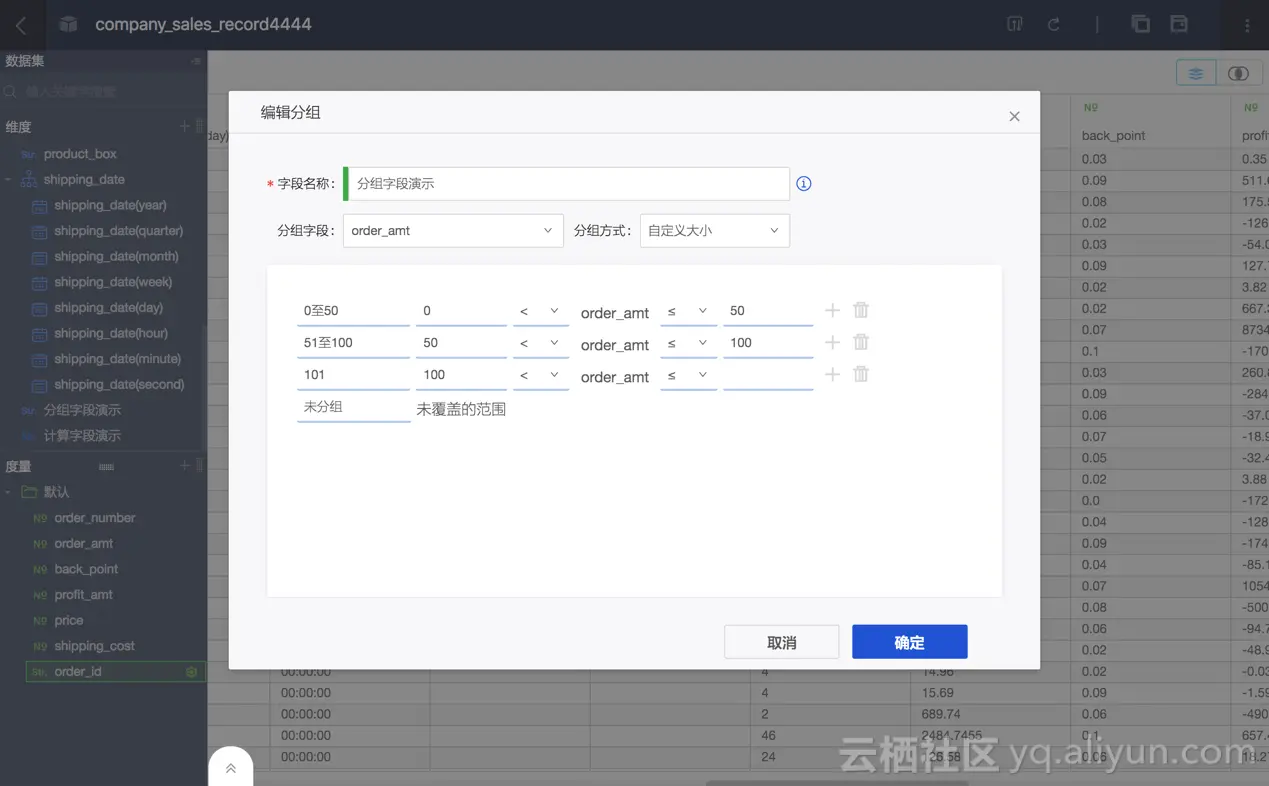
Task: Select order_amt in the measures list
Action: coord(84,544)
